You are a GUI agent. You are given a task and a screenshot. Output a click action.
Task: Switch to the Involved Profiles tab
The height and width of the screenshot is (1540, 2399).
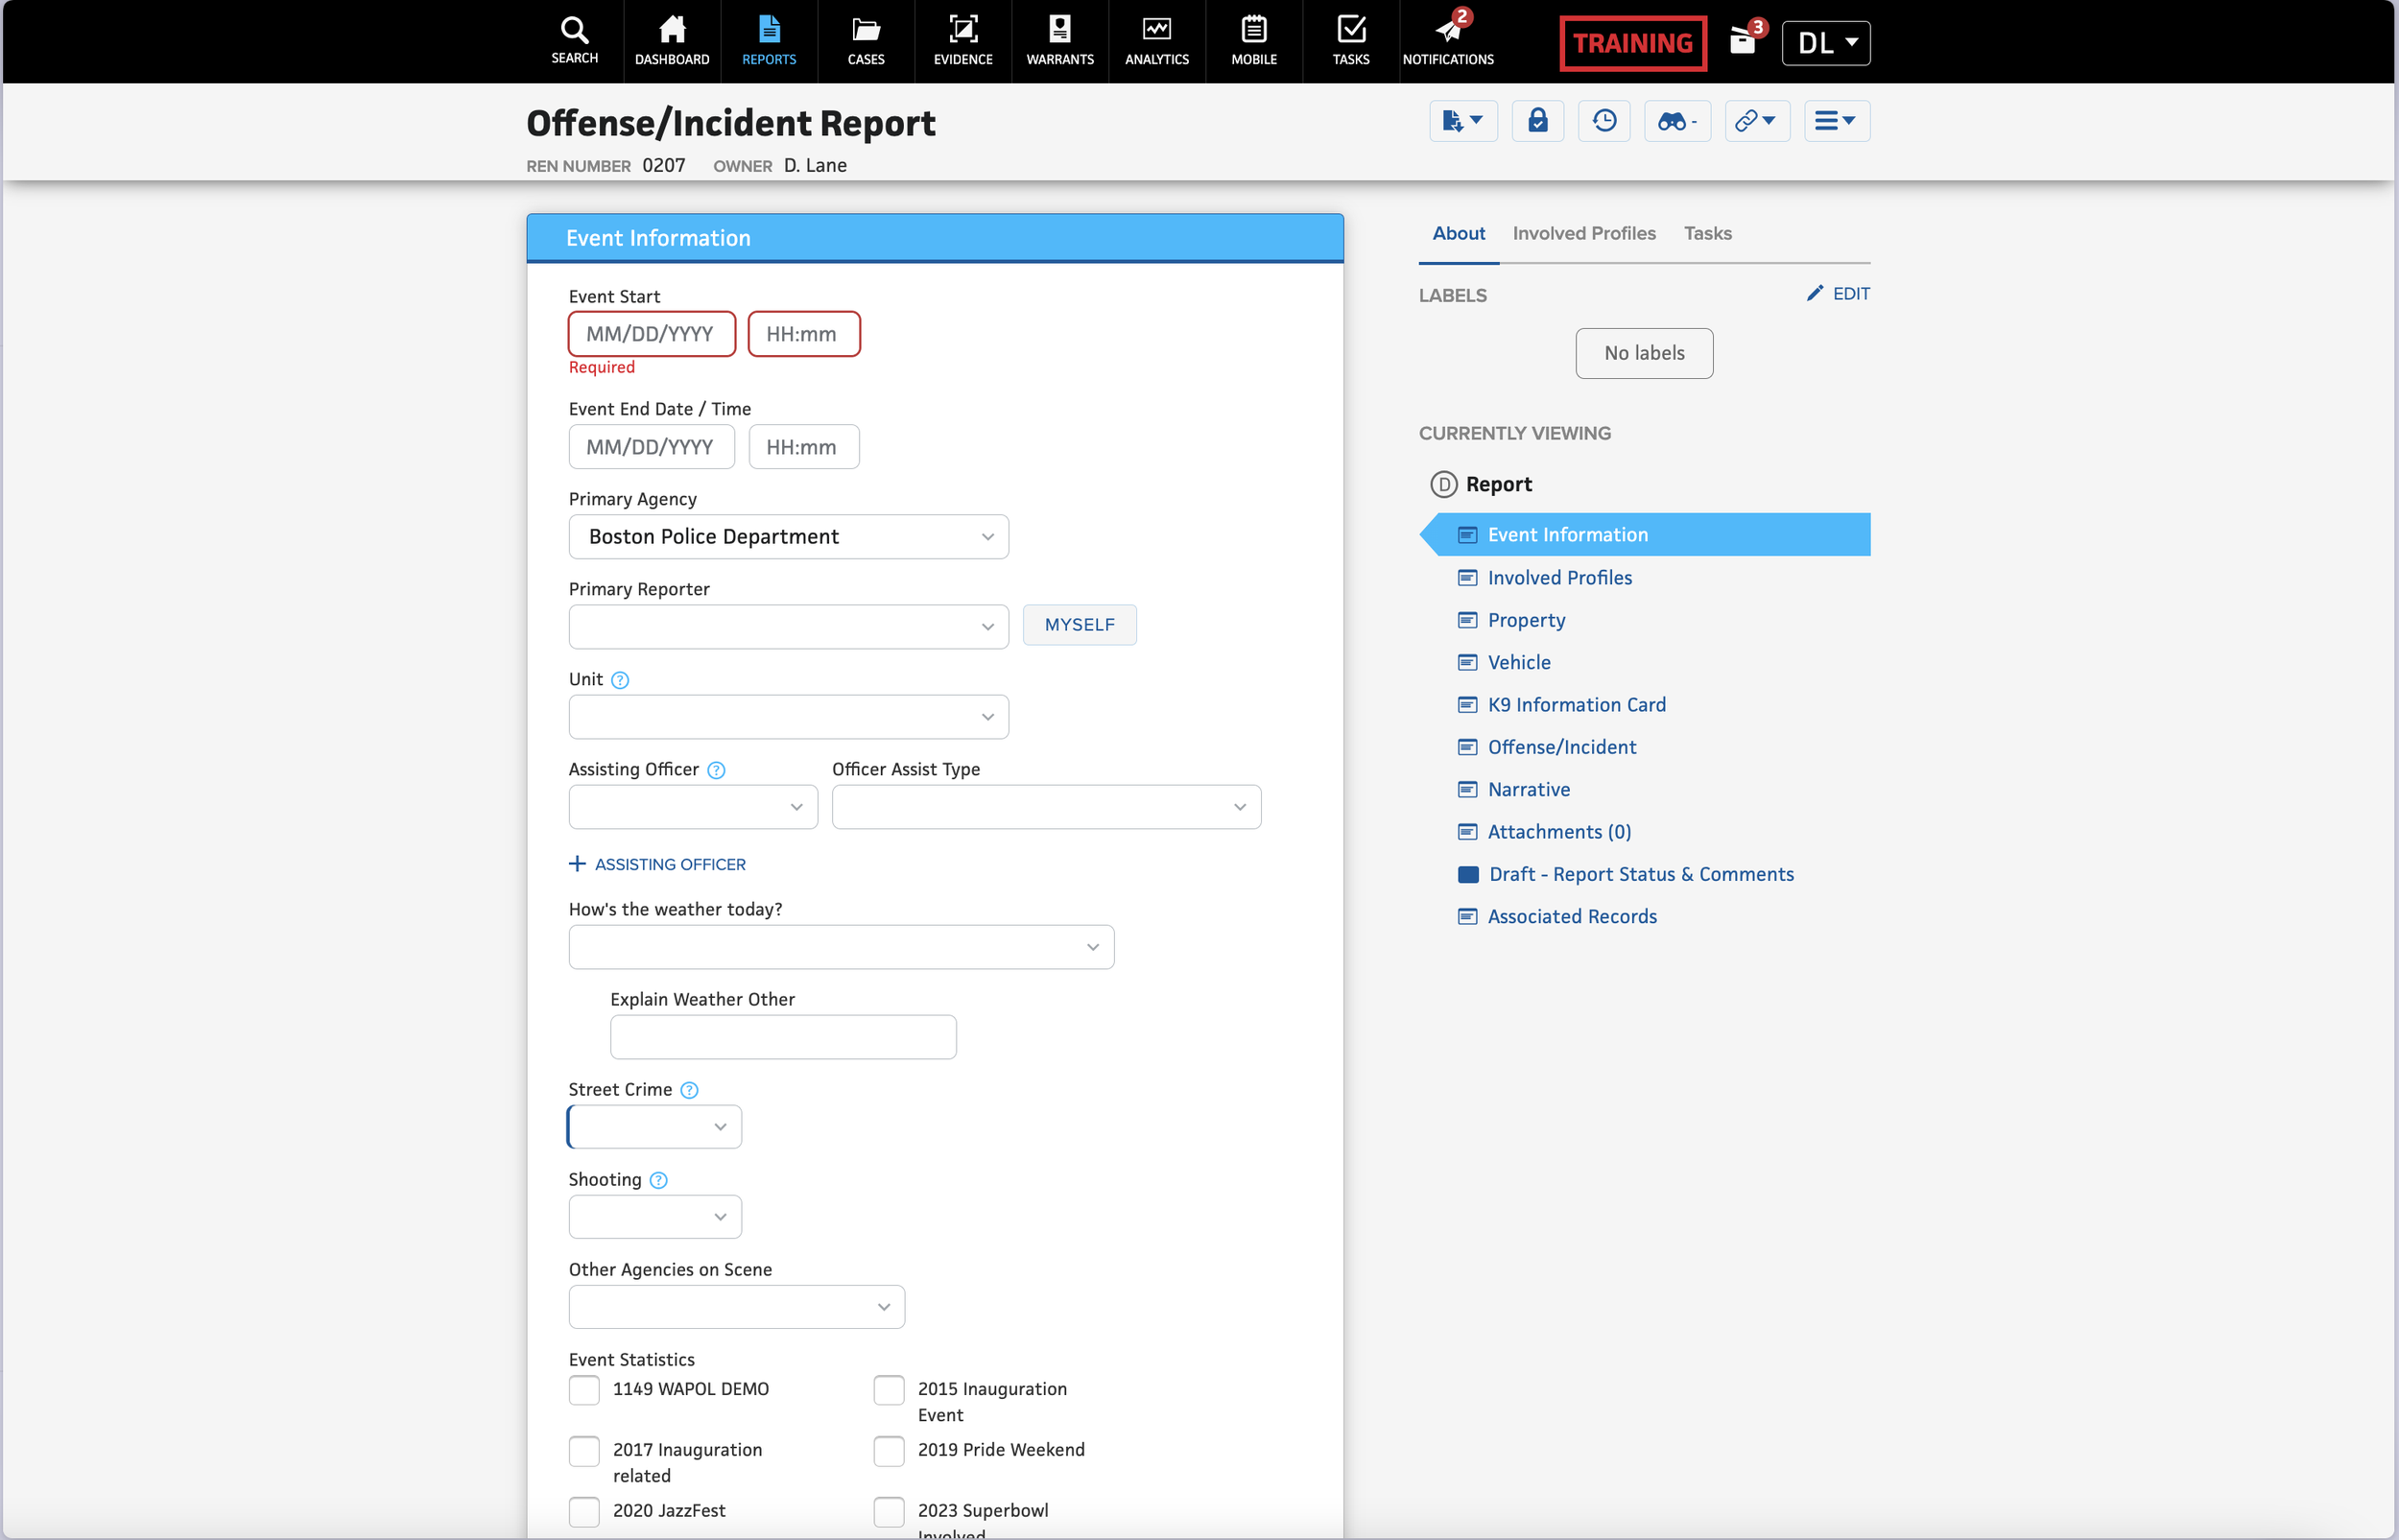point(1583,233)
